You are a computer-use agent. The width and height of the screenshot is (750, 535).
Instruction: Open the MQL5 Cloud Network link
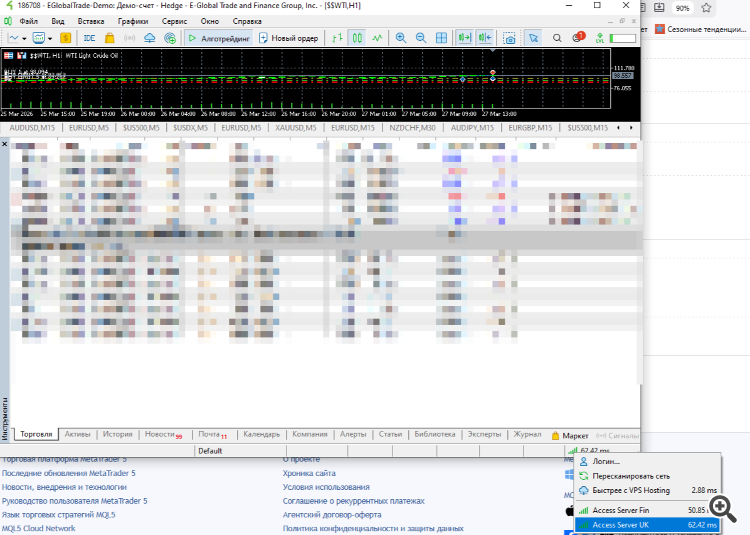coord(38,528)
